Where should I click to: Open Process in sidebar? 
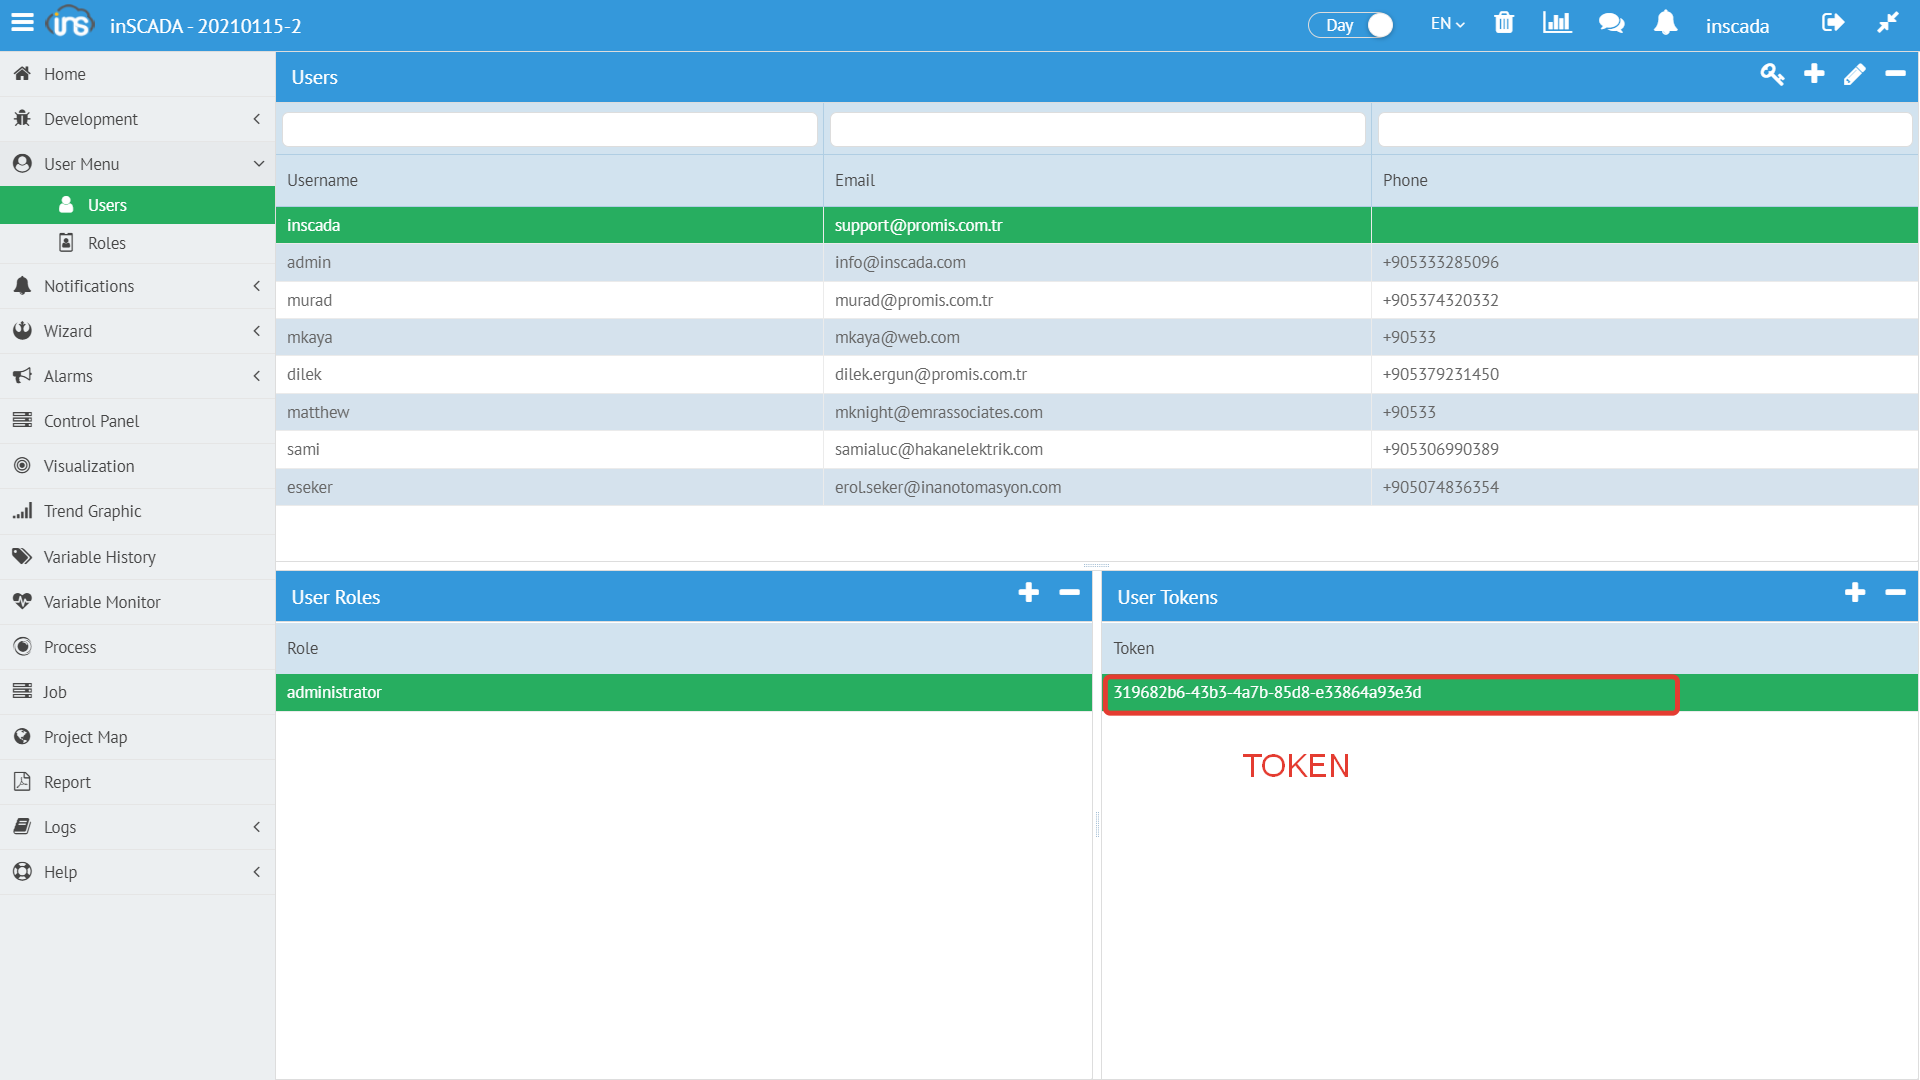[138, 647]
